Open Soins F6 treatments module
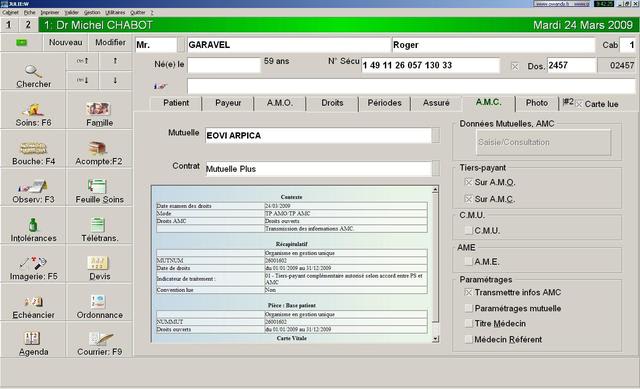 coord(33,111)
